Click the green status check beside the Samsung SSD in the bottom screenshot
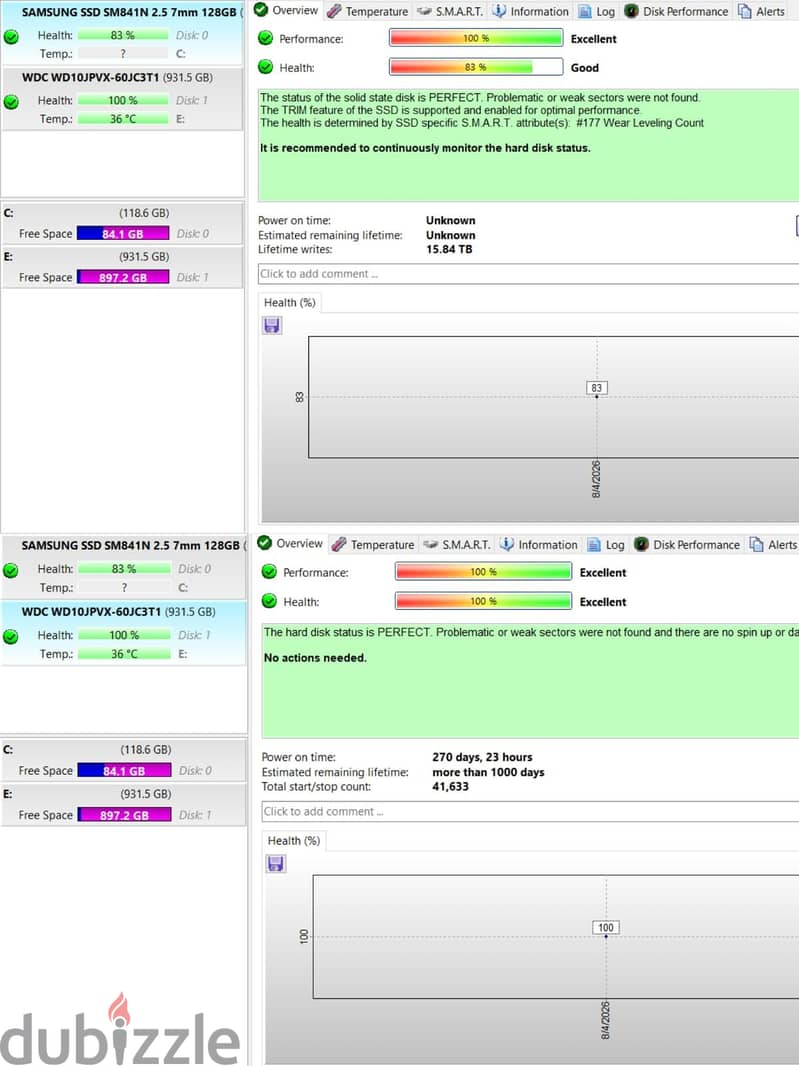This screenshot has height=1066, width=799. tap(11, 570)
